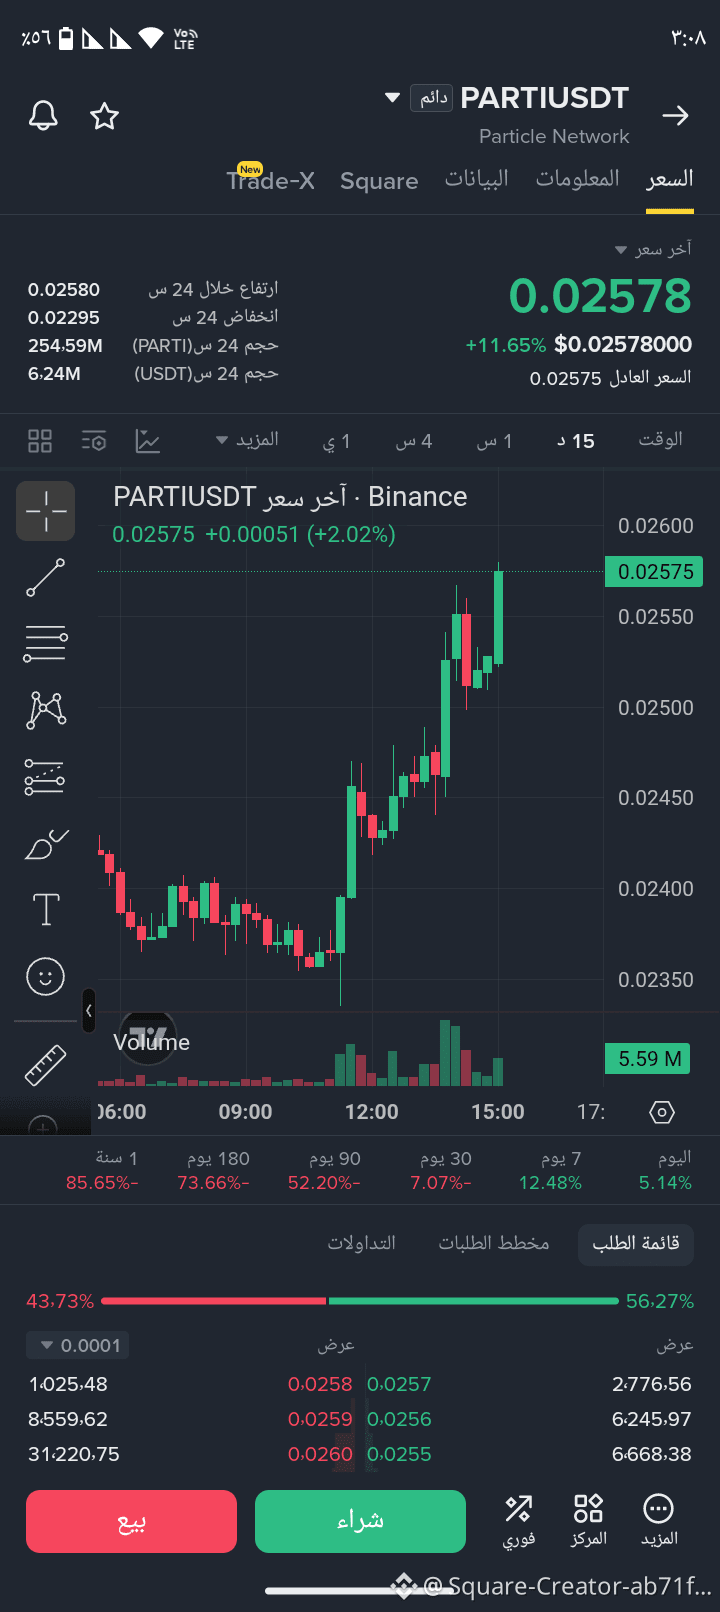Collapse the drawing toolbar with side arrow
Image resolution: width=720 pixels, height=1612 pixels.
(x=89, y=1011)
